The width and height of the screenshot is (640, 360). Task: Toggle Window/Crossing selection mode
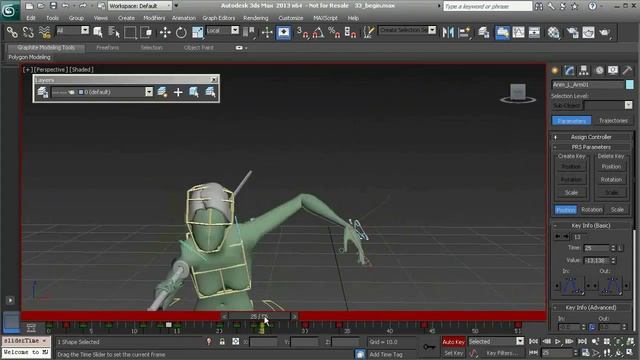point(146,32)
